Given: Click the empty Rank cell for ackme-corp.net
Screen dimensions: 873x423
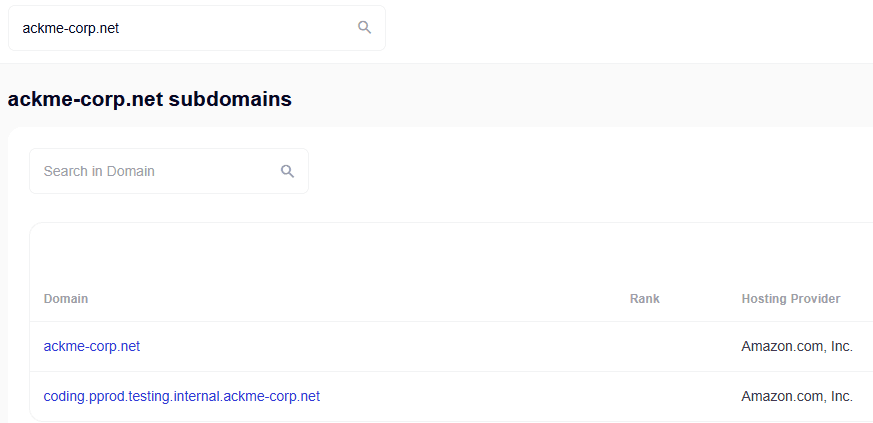Looking at the screenshot, I should click(645, 346).
